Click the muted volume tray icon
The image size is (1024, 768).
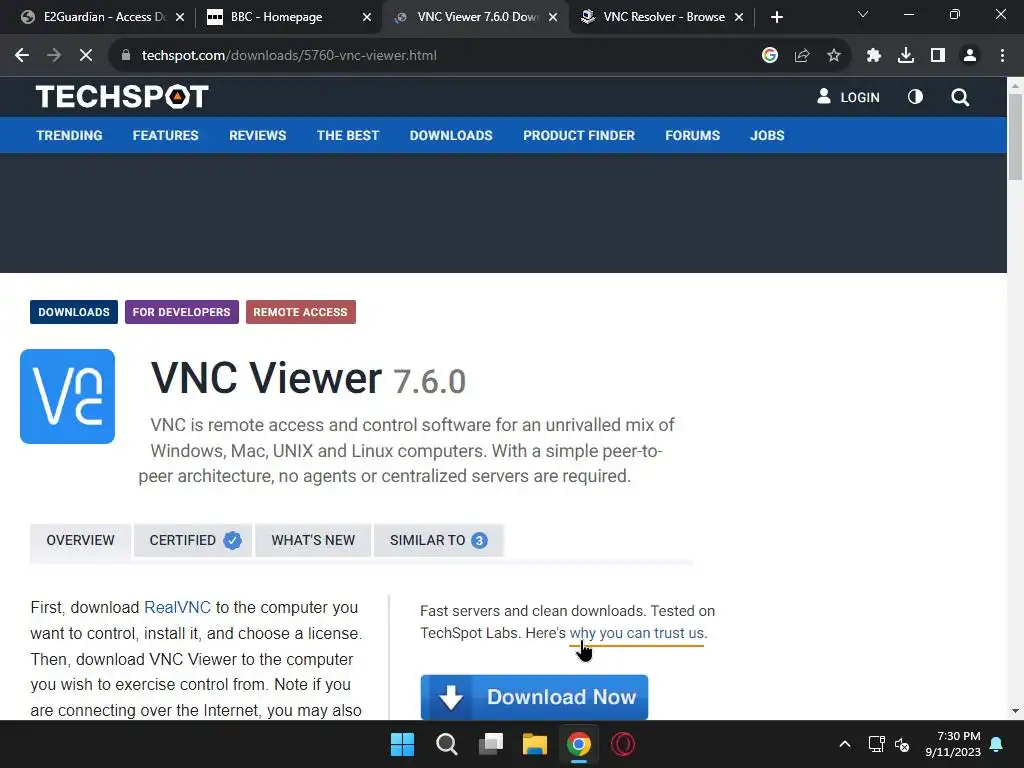(902, 744)
